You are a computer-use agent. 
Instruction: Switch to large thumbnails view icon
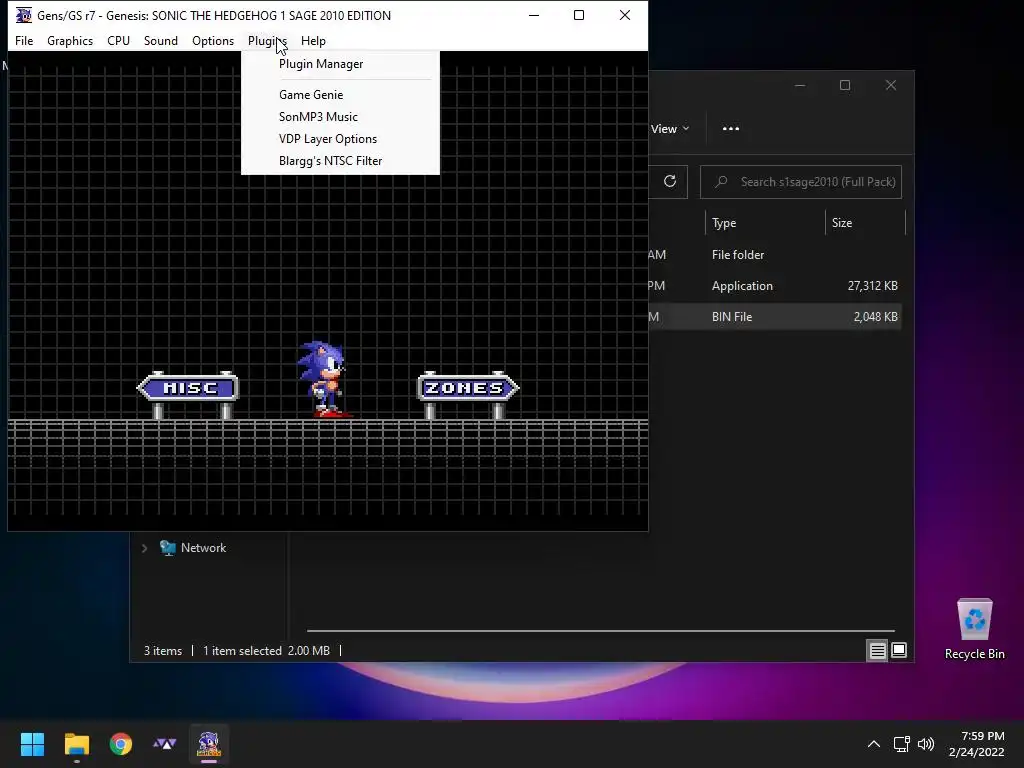click(899, 650)
